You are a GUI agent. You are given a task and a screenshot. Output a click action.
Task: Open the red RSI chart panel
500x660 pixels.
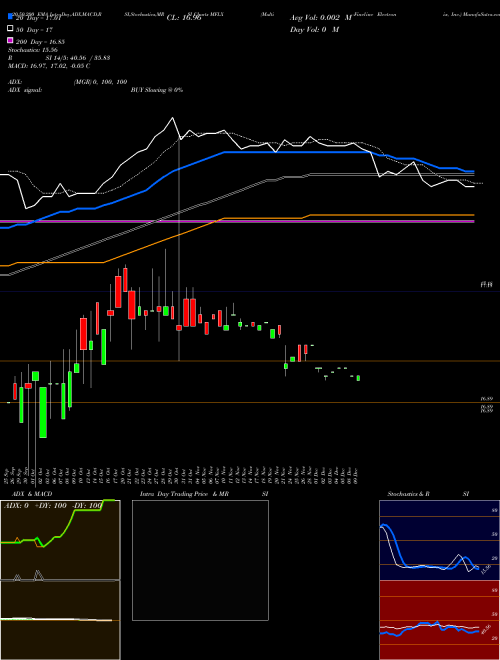(x=439, y=620)
